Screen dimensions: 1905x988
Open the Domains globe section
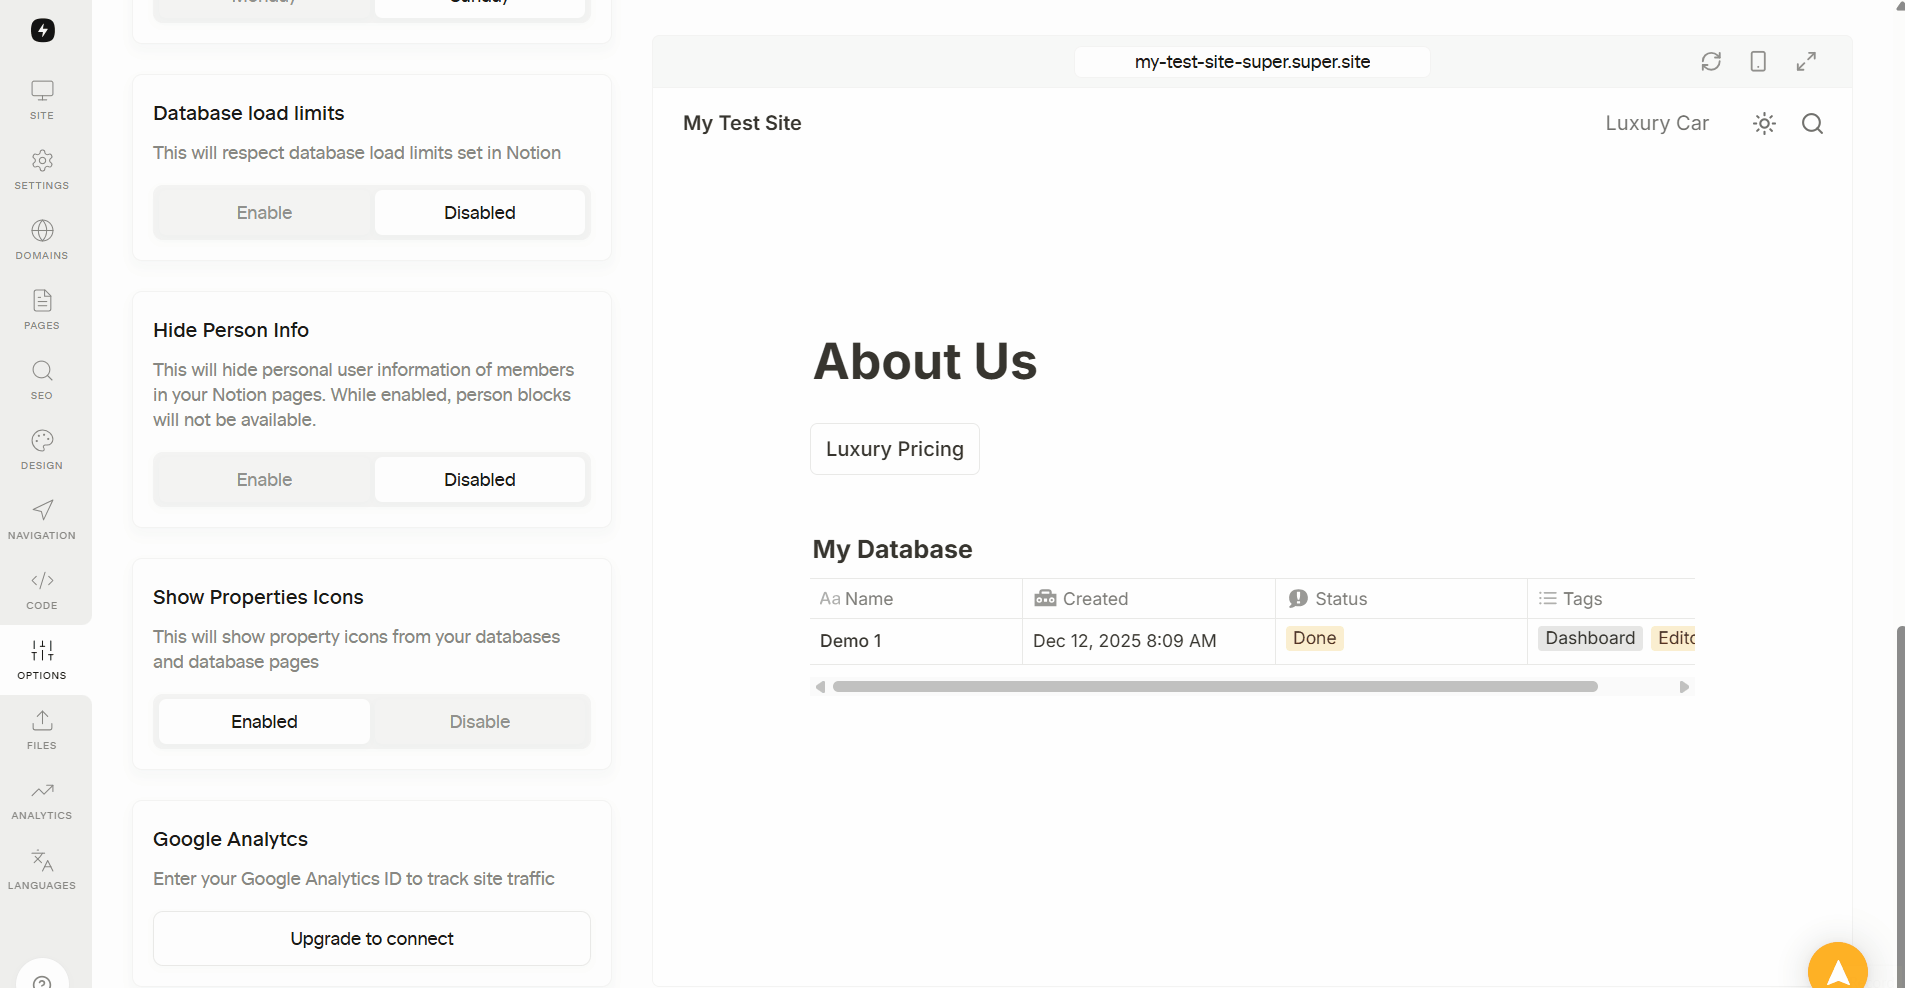tap(42, 240)
